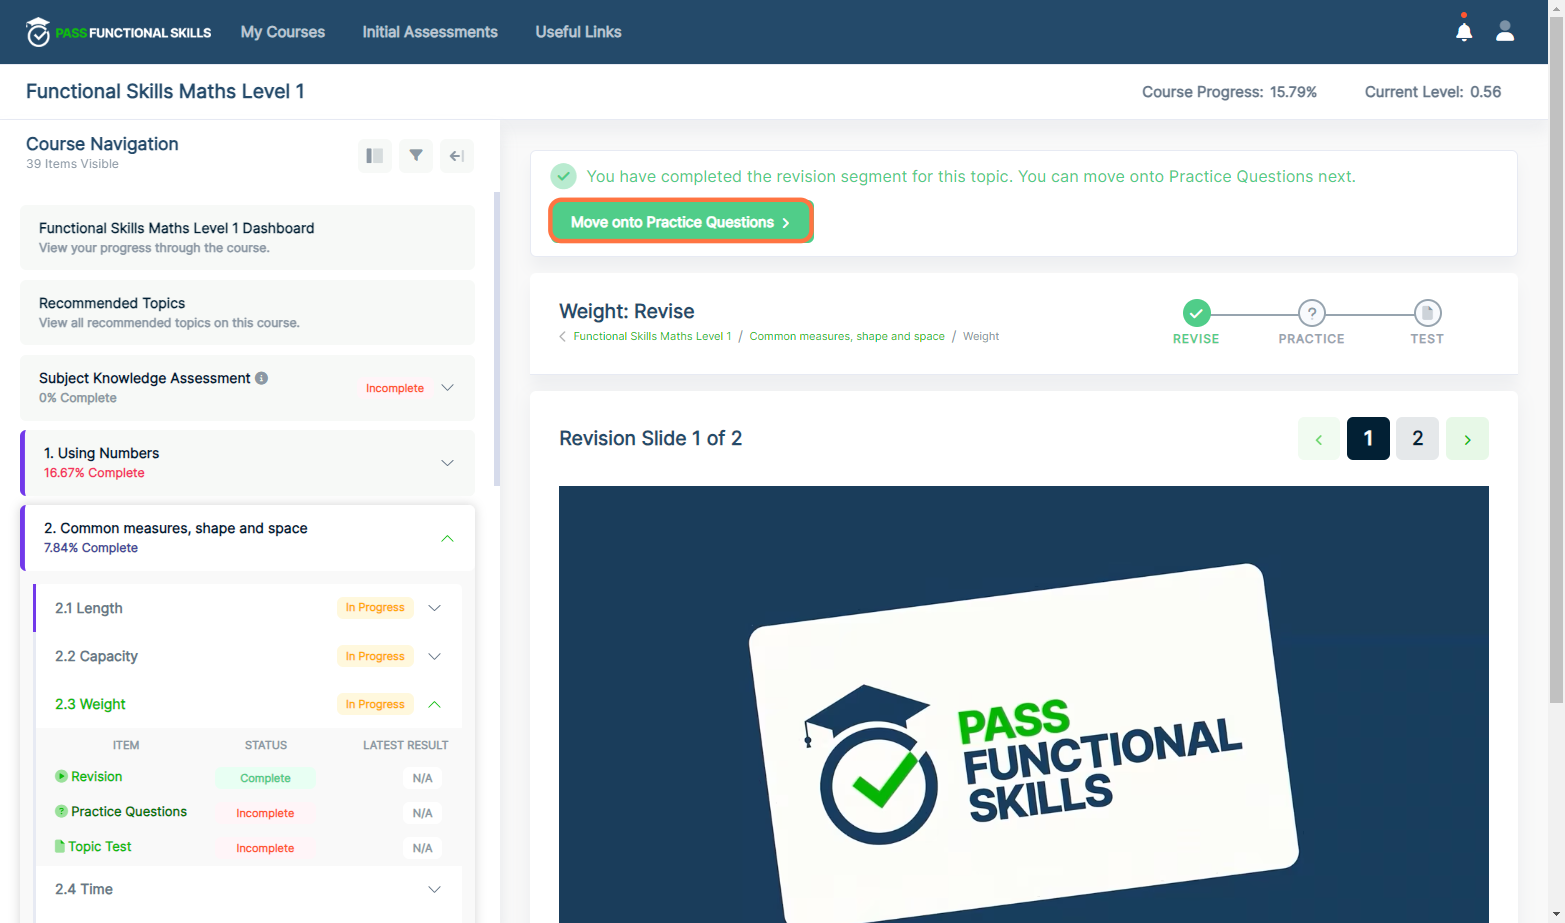Click the 16.67% Complete text
The width and height of the screenshot is (1565, 923).
click(94, 473)
